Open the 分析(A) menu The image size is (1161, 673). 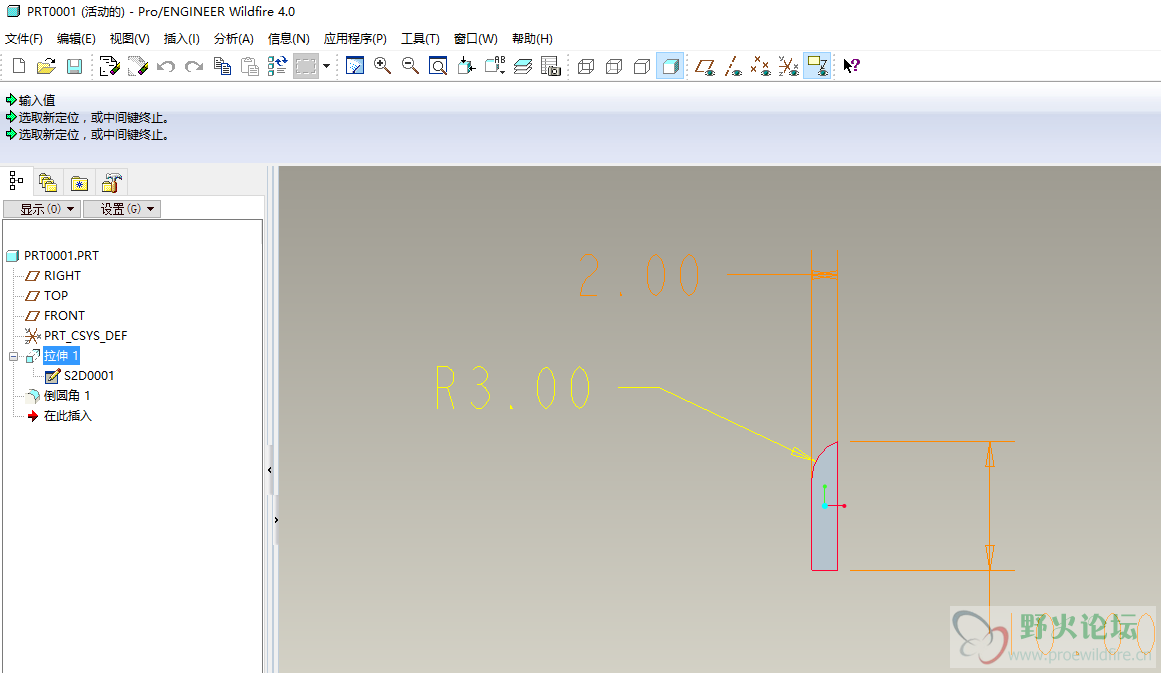coord(233,39)
